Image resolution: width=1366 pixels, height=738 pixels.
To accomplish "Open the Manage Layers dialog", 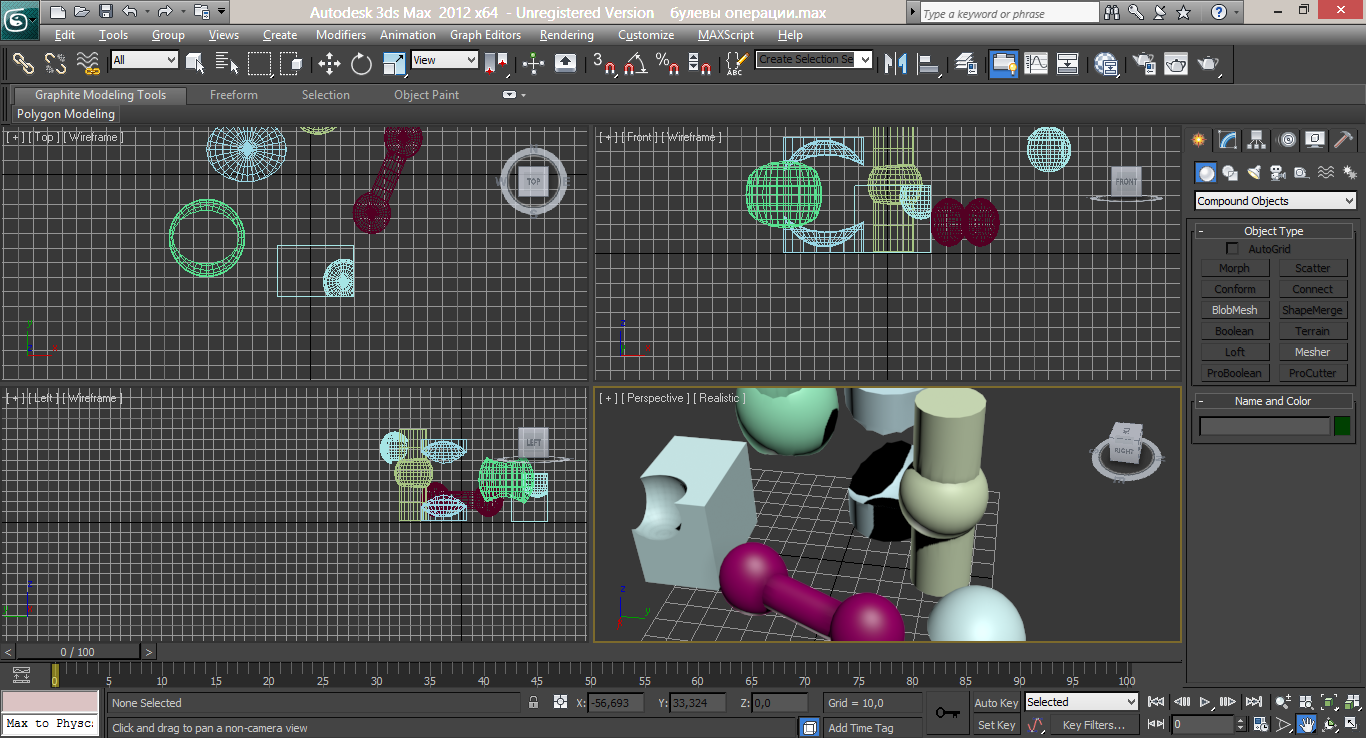I will tap(966, 64).
